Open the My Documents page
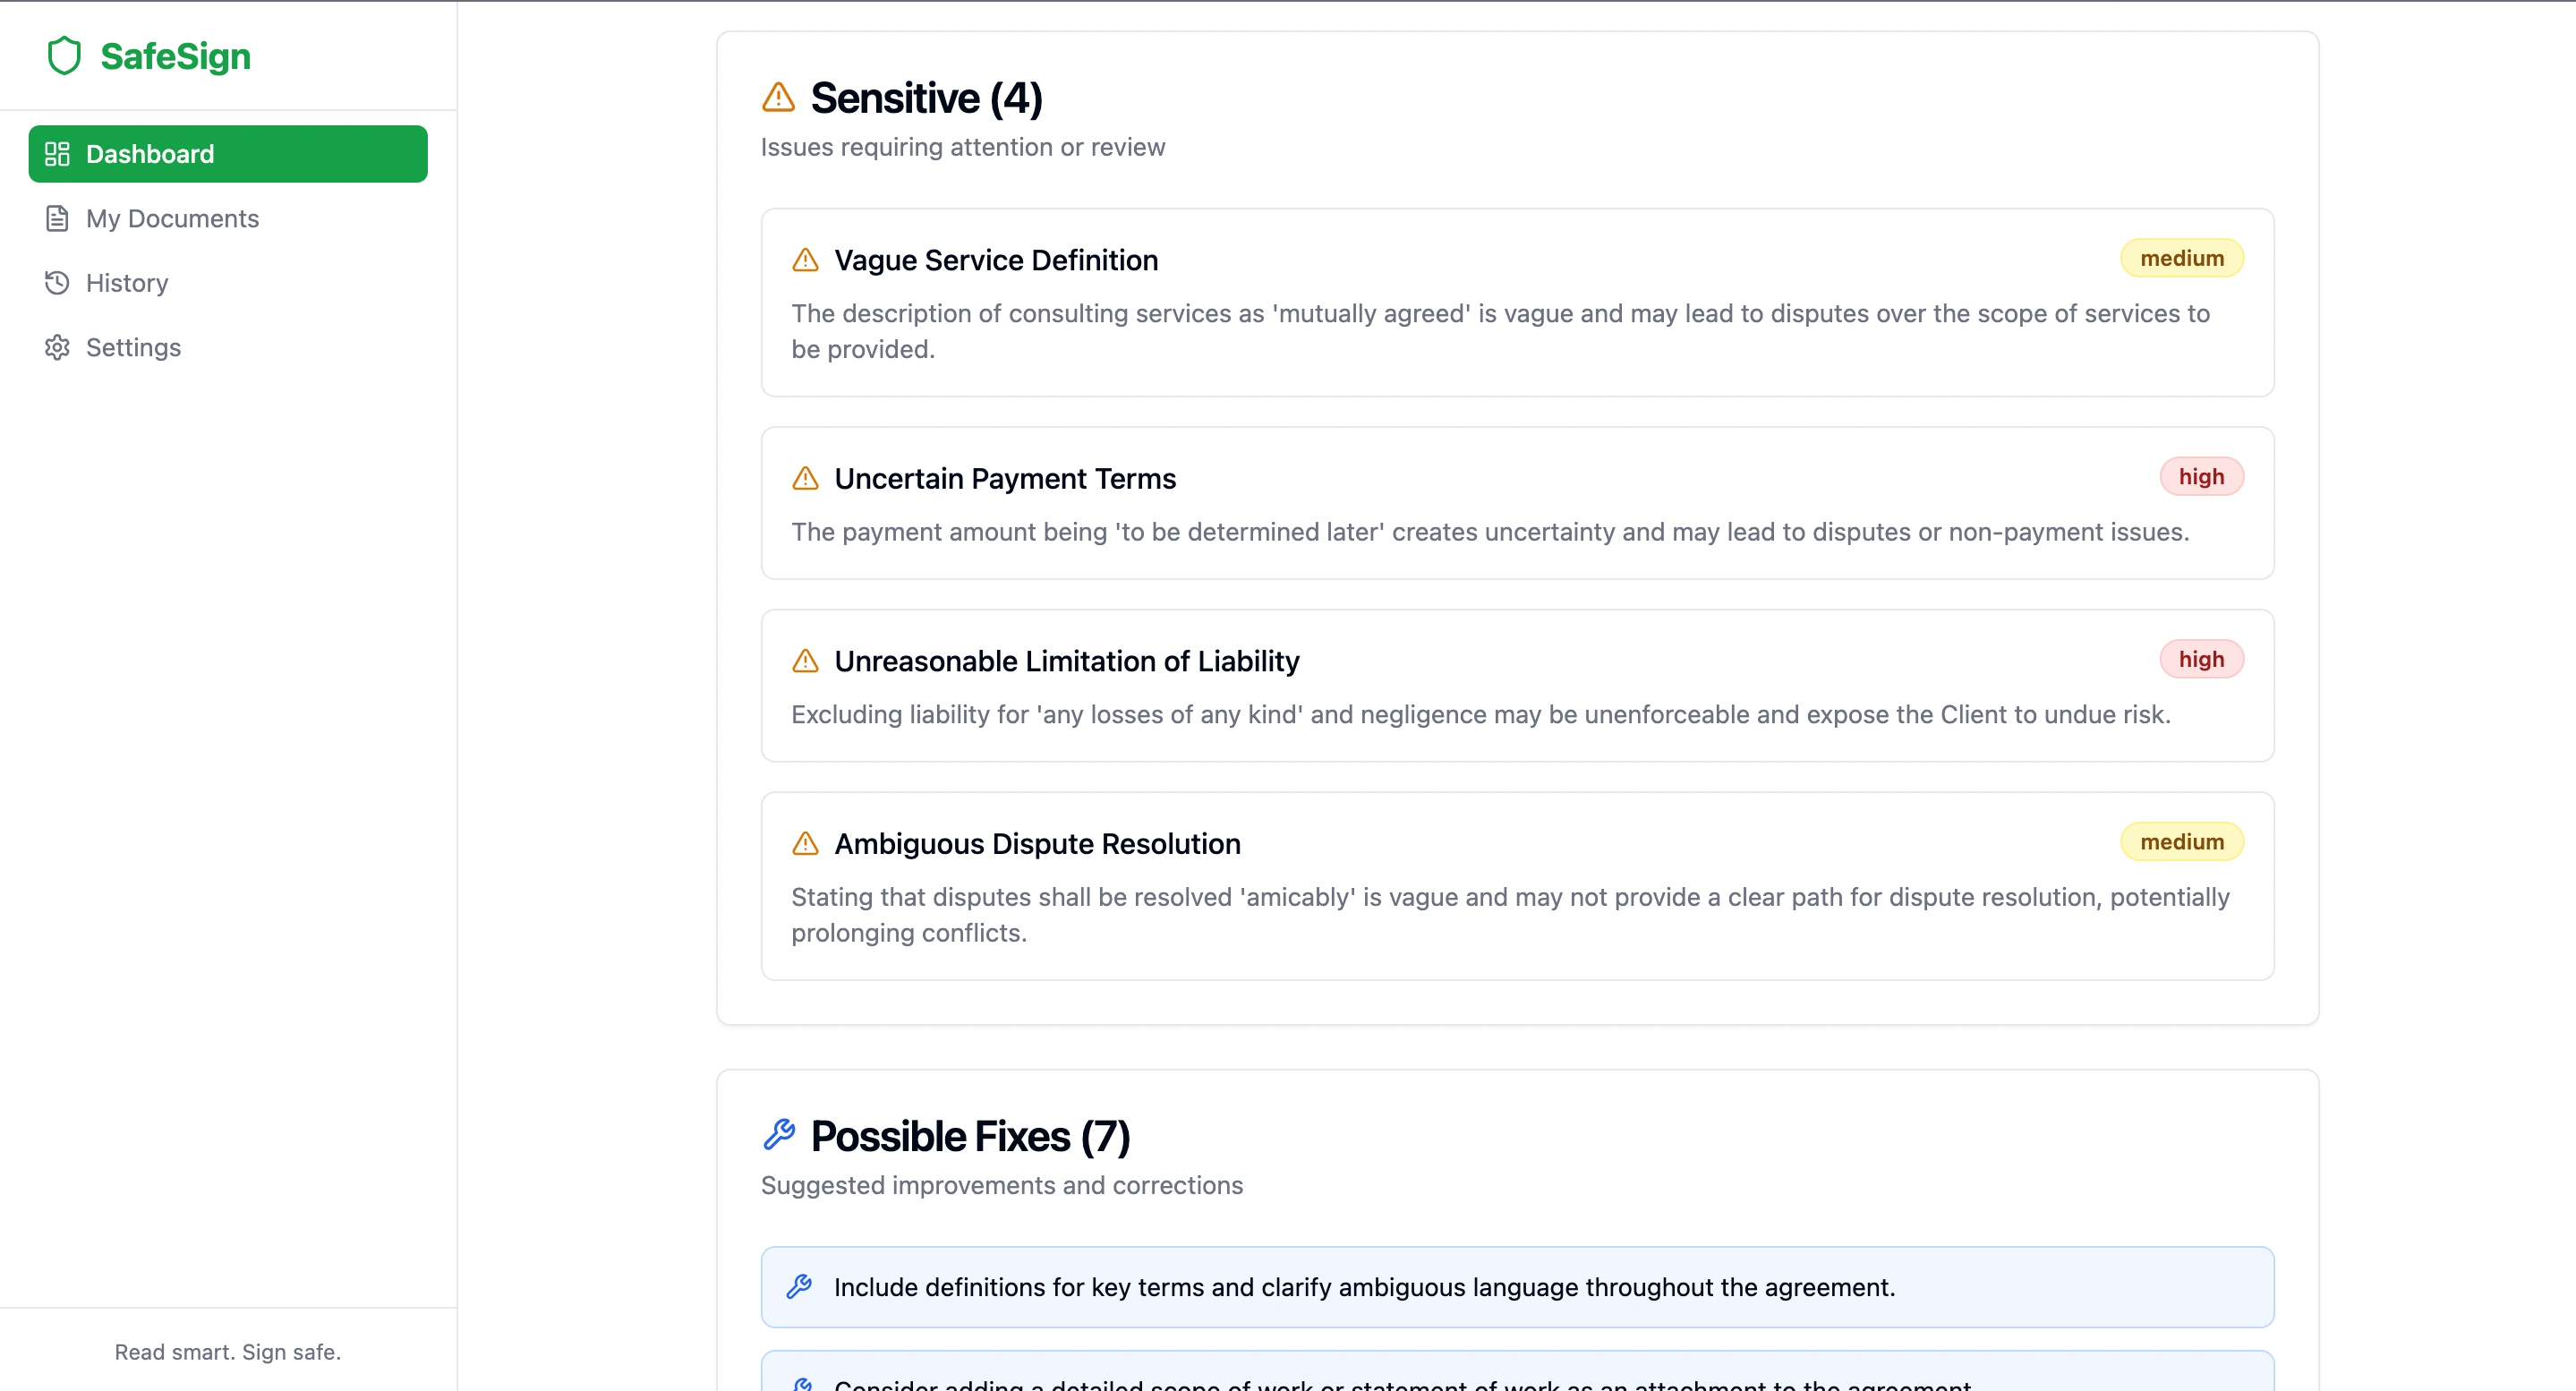The width and height of the screenshot is (2576, 1391). 172,219
